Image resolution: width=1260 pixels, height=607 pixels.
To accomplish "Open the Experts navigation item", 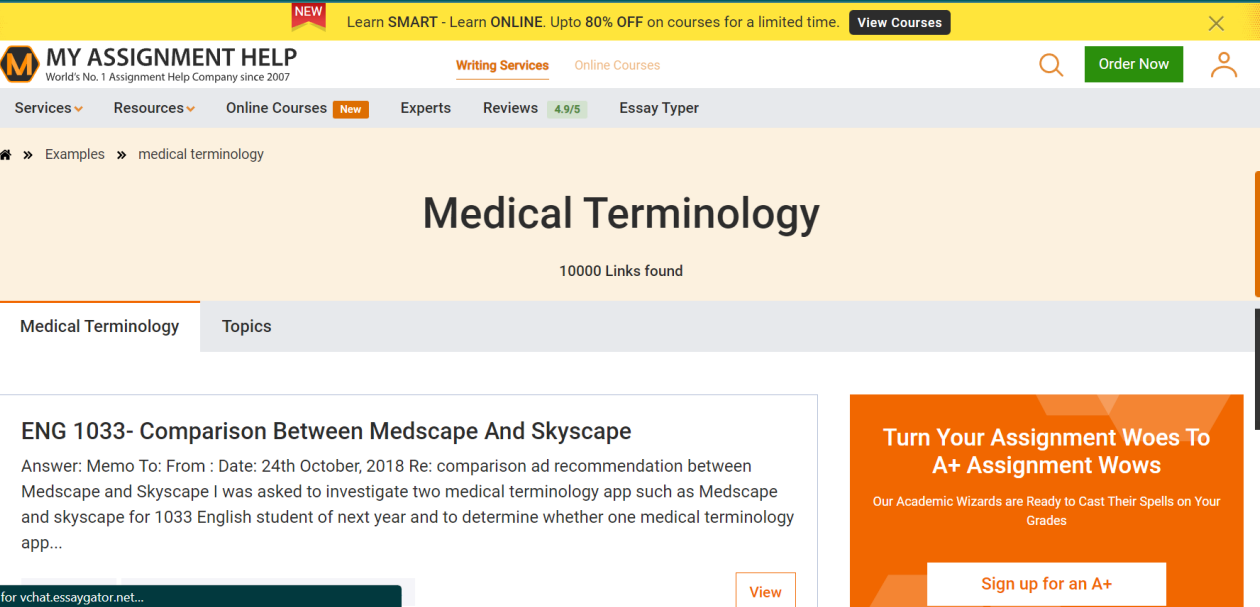I will (425, 108).
